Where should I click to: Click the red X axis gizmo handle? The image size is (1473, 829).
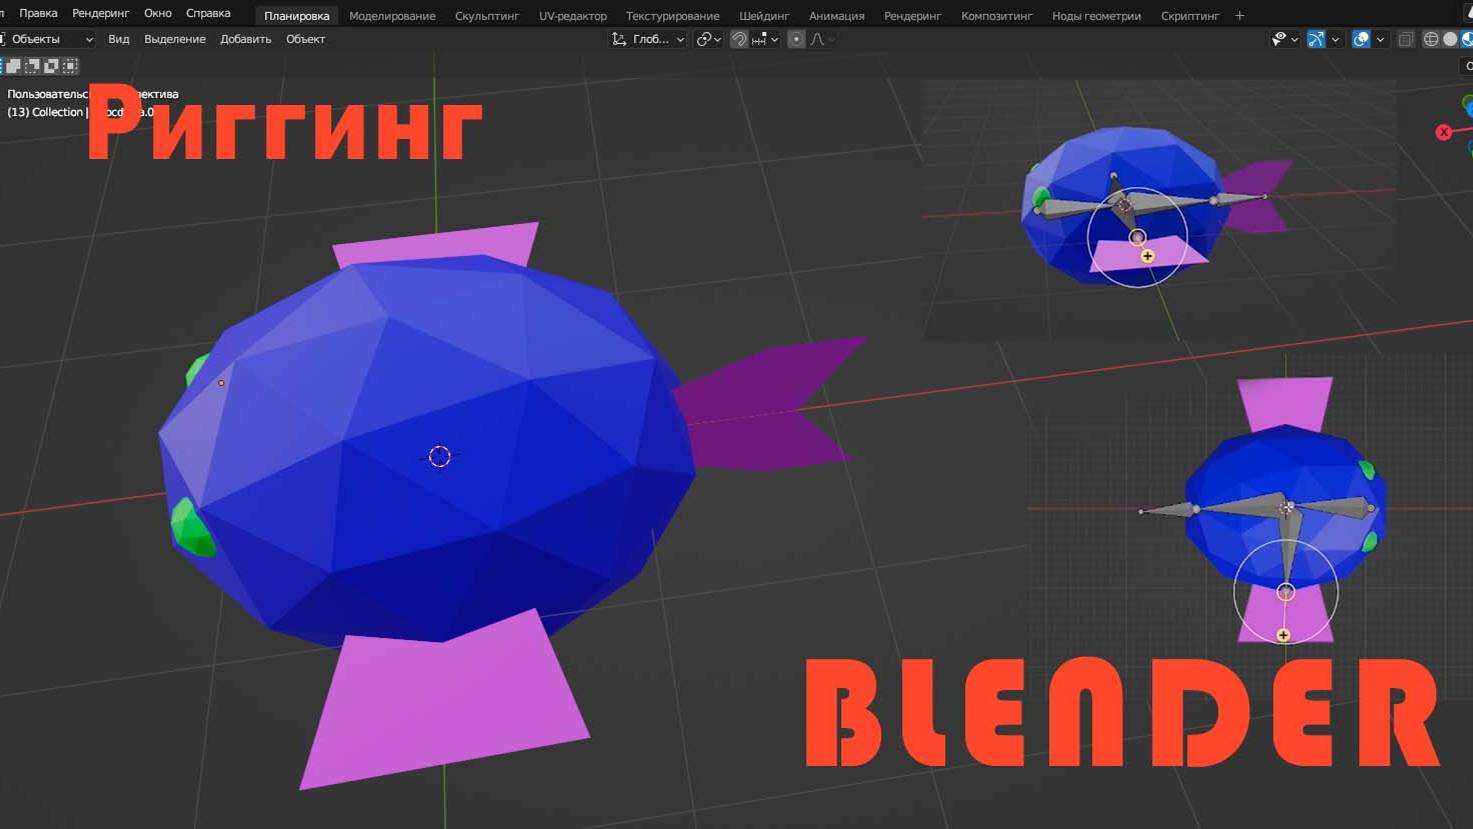(x=1443, y=132)
